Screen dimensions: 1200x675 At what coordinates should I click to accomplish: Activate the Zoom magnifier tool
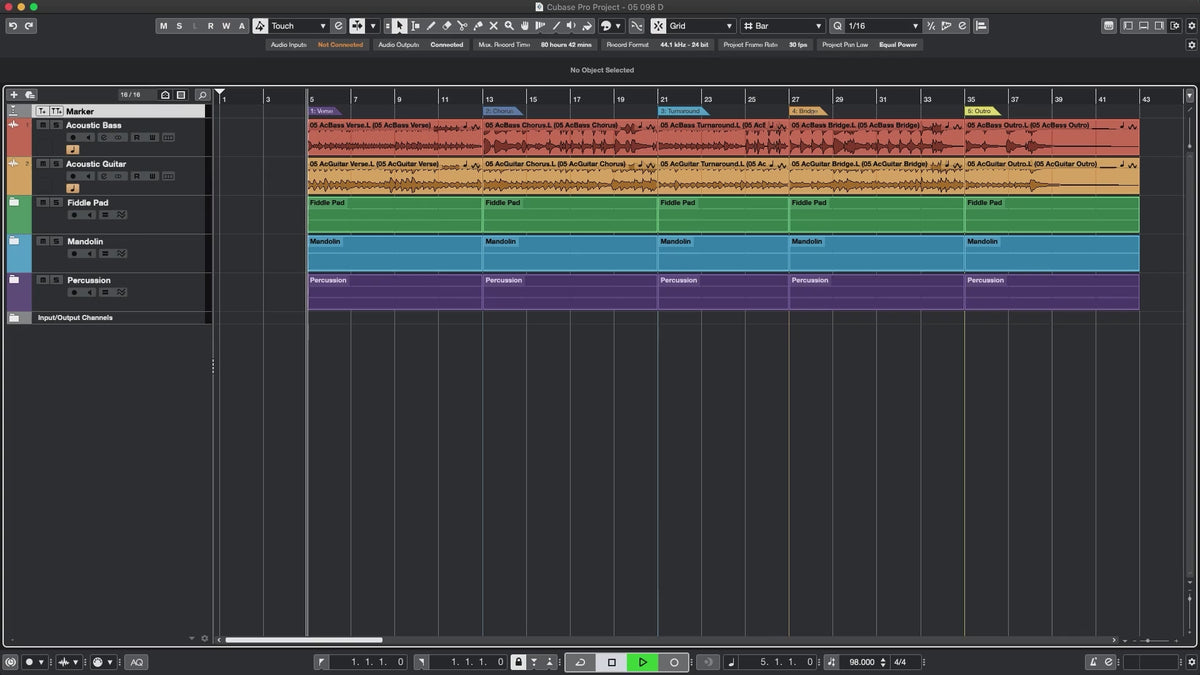[509, 26]
